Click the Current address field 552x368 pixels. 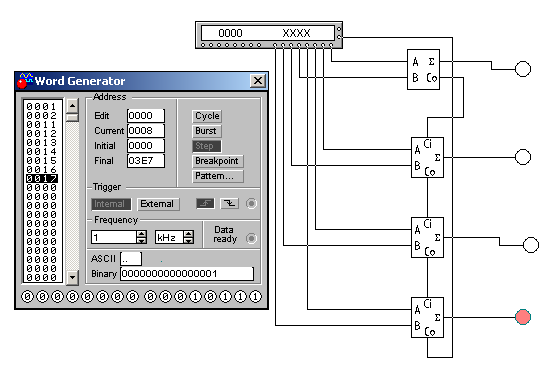tap(146, 131)
